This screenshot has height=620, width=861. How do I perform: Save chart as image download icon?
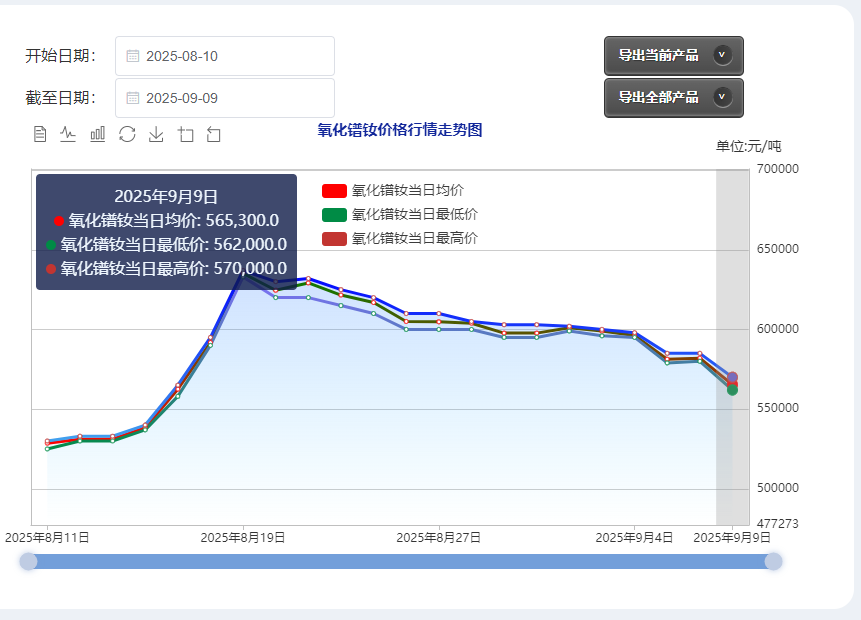(156, 134)
